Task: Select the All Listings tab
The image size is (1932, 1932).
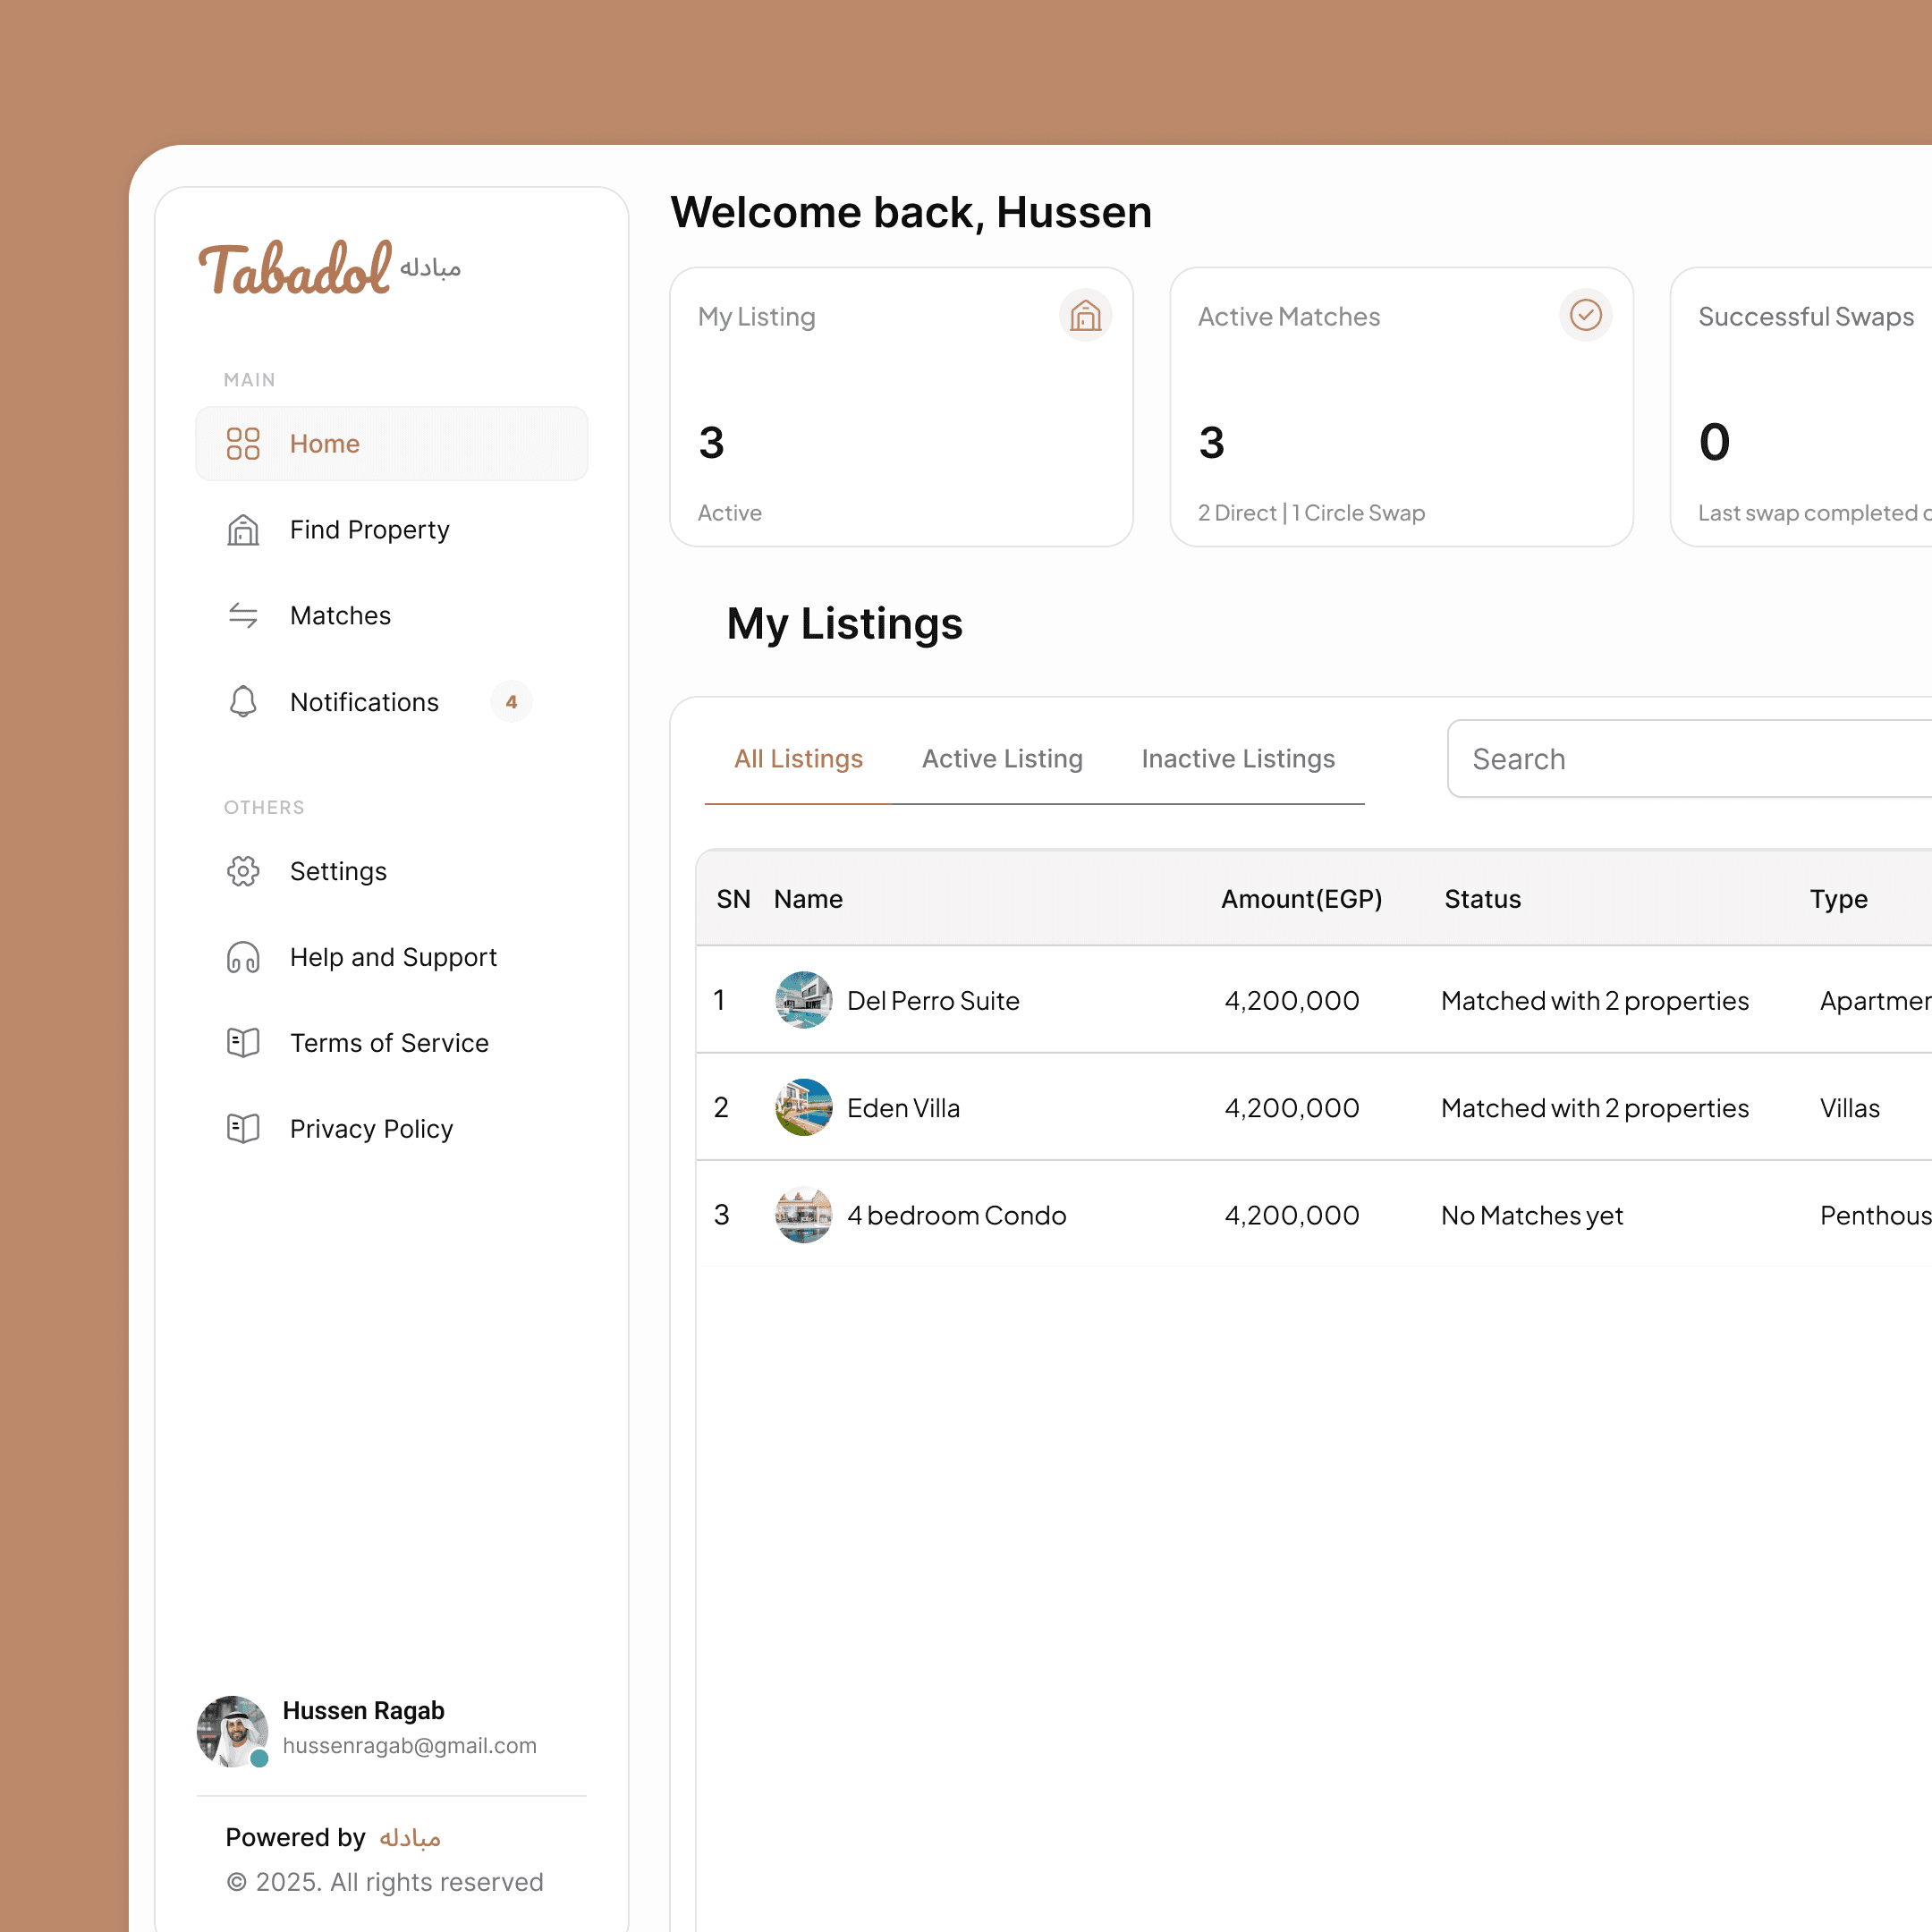Action: [798, 759]
